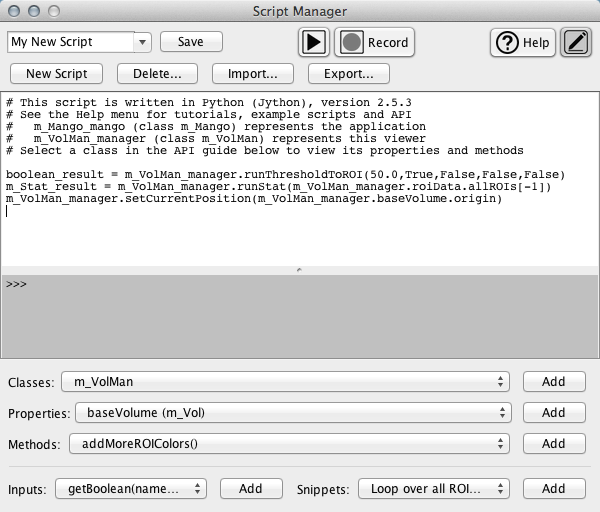
Task: Click the Delete... button
Action: [158, 73]
